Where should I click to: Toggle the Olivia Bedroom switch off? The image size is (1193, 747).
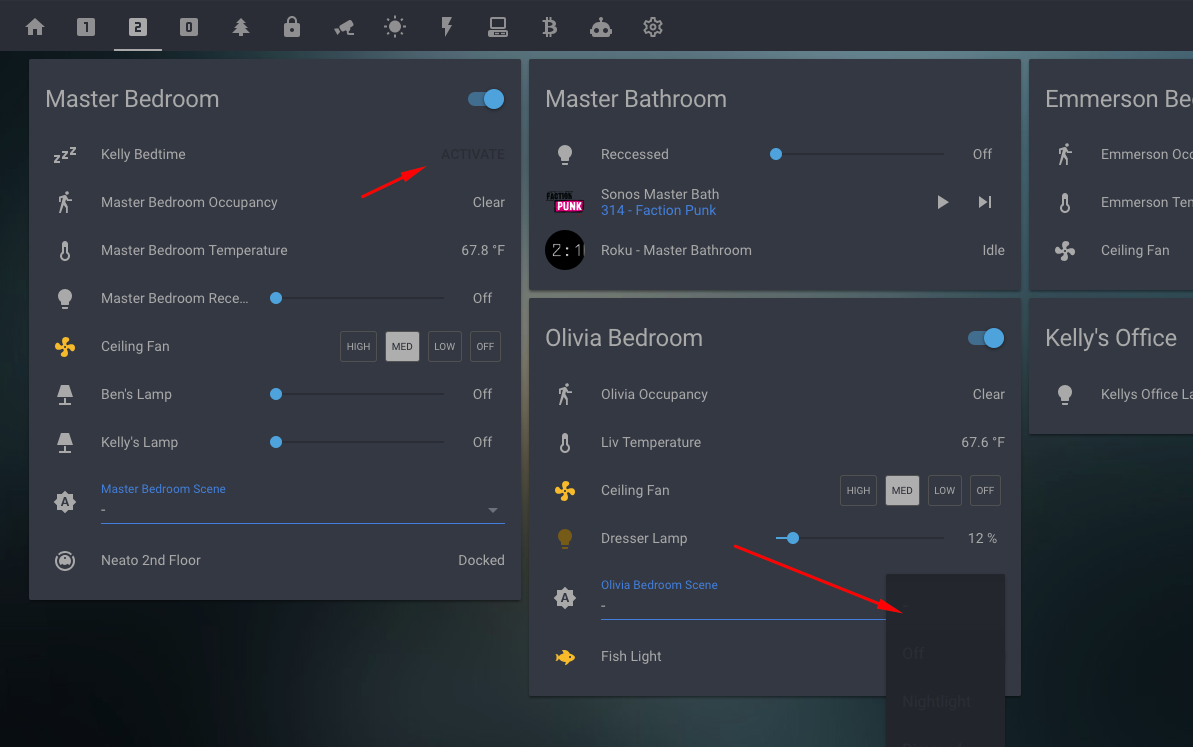click(985, 338)
